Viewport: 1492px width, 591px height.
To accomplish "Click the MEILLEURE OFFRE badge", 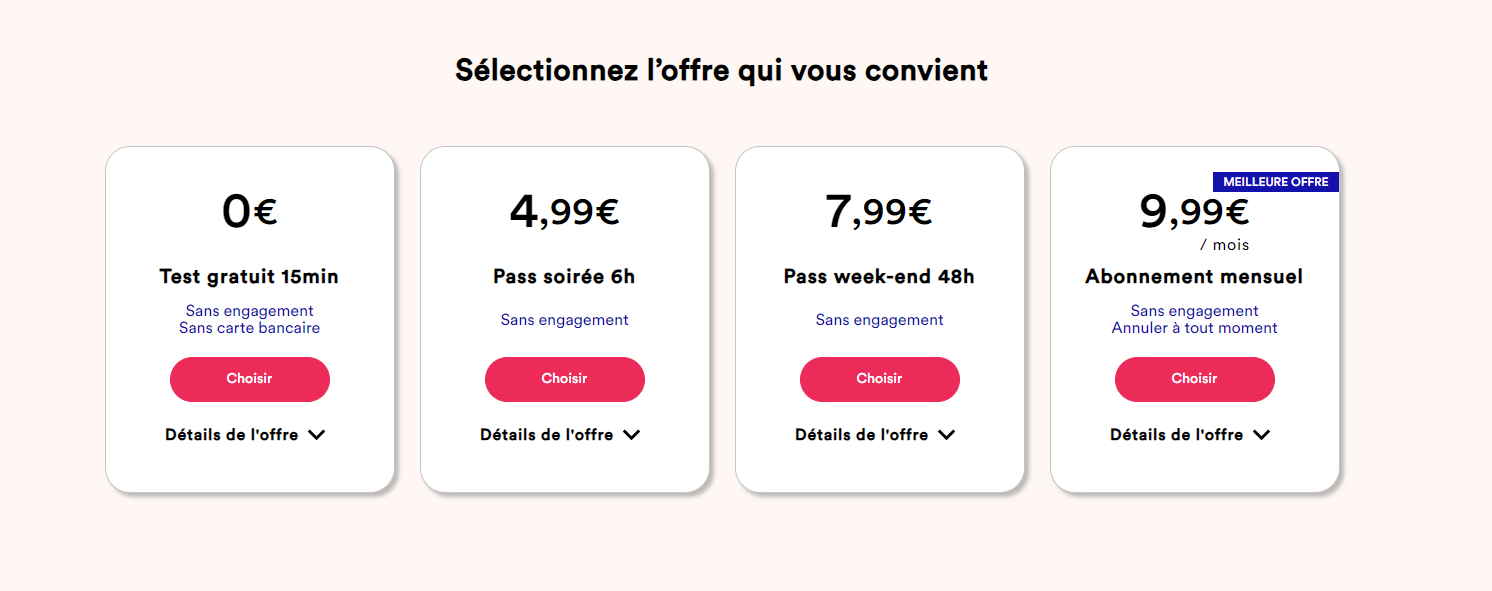I will [1275, 182].
